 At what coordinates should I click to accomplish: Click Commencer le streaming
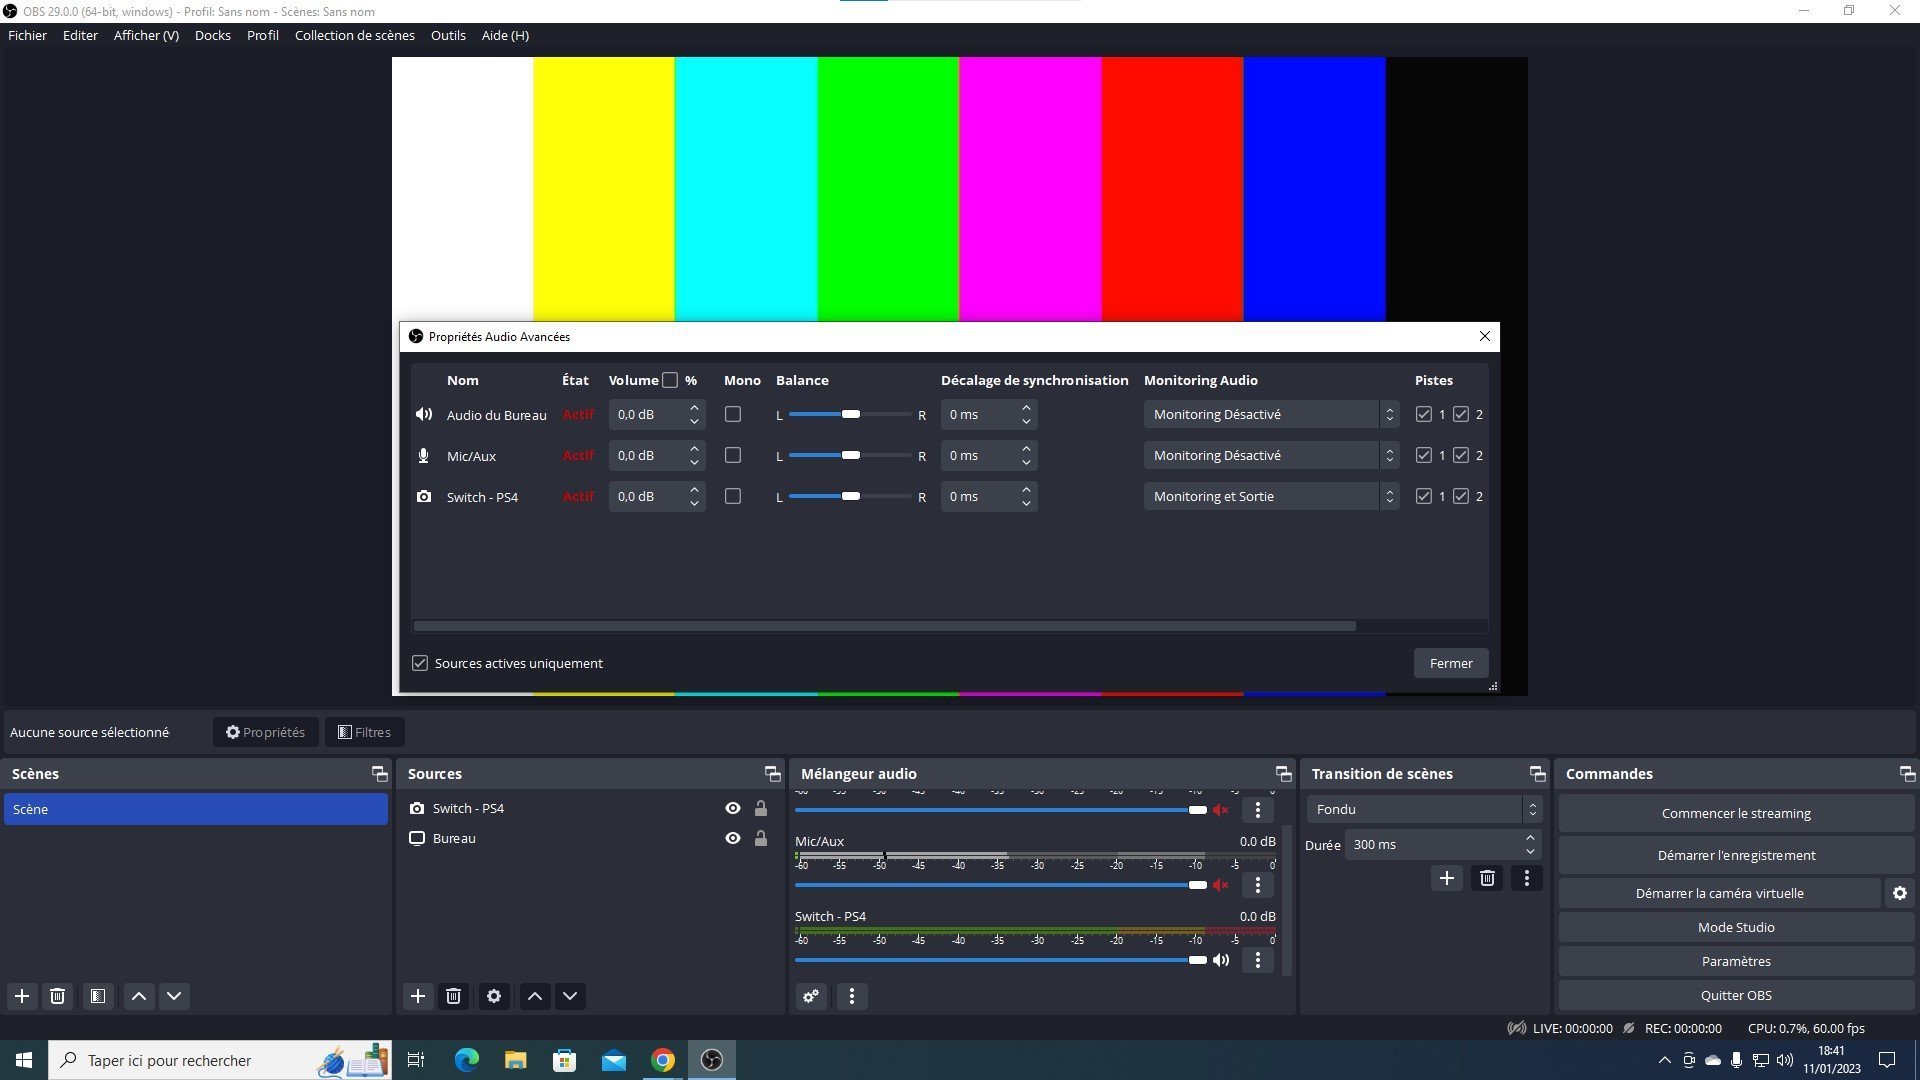[1736, 813]
